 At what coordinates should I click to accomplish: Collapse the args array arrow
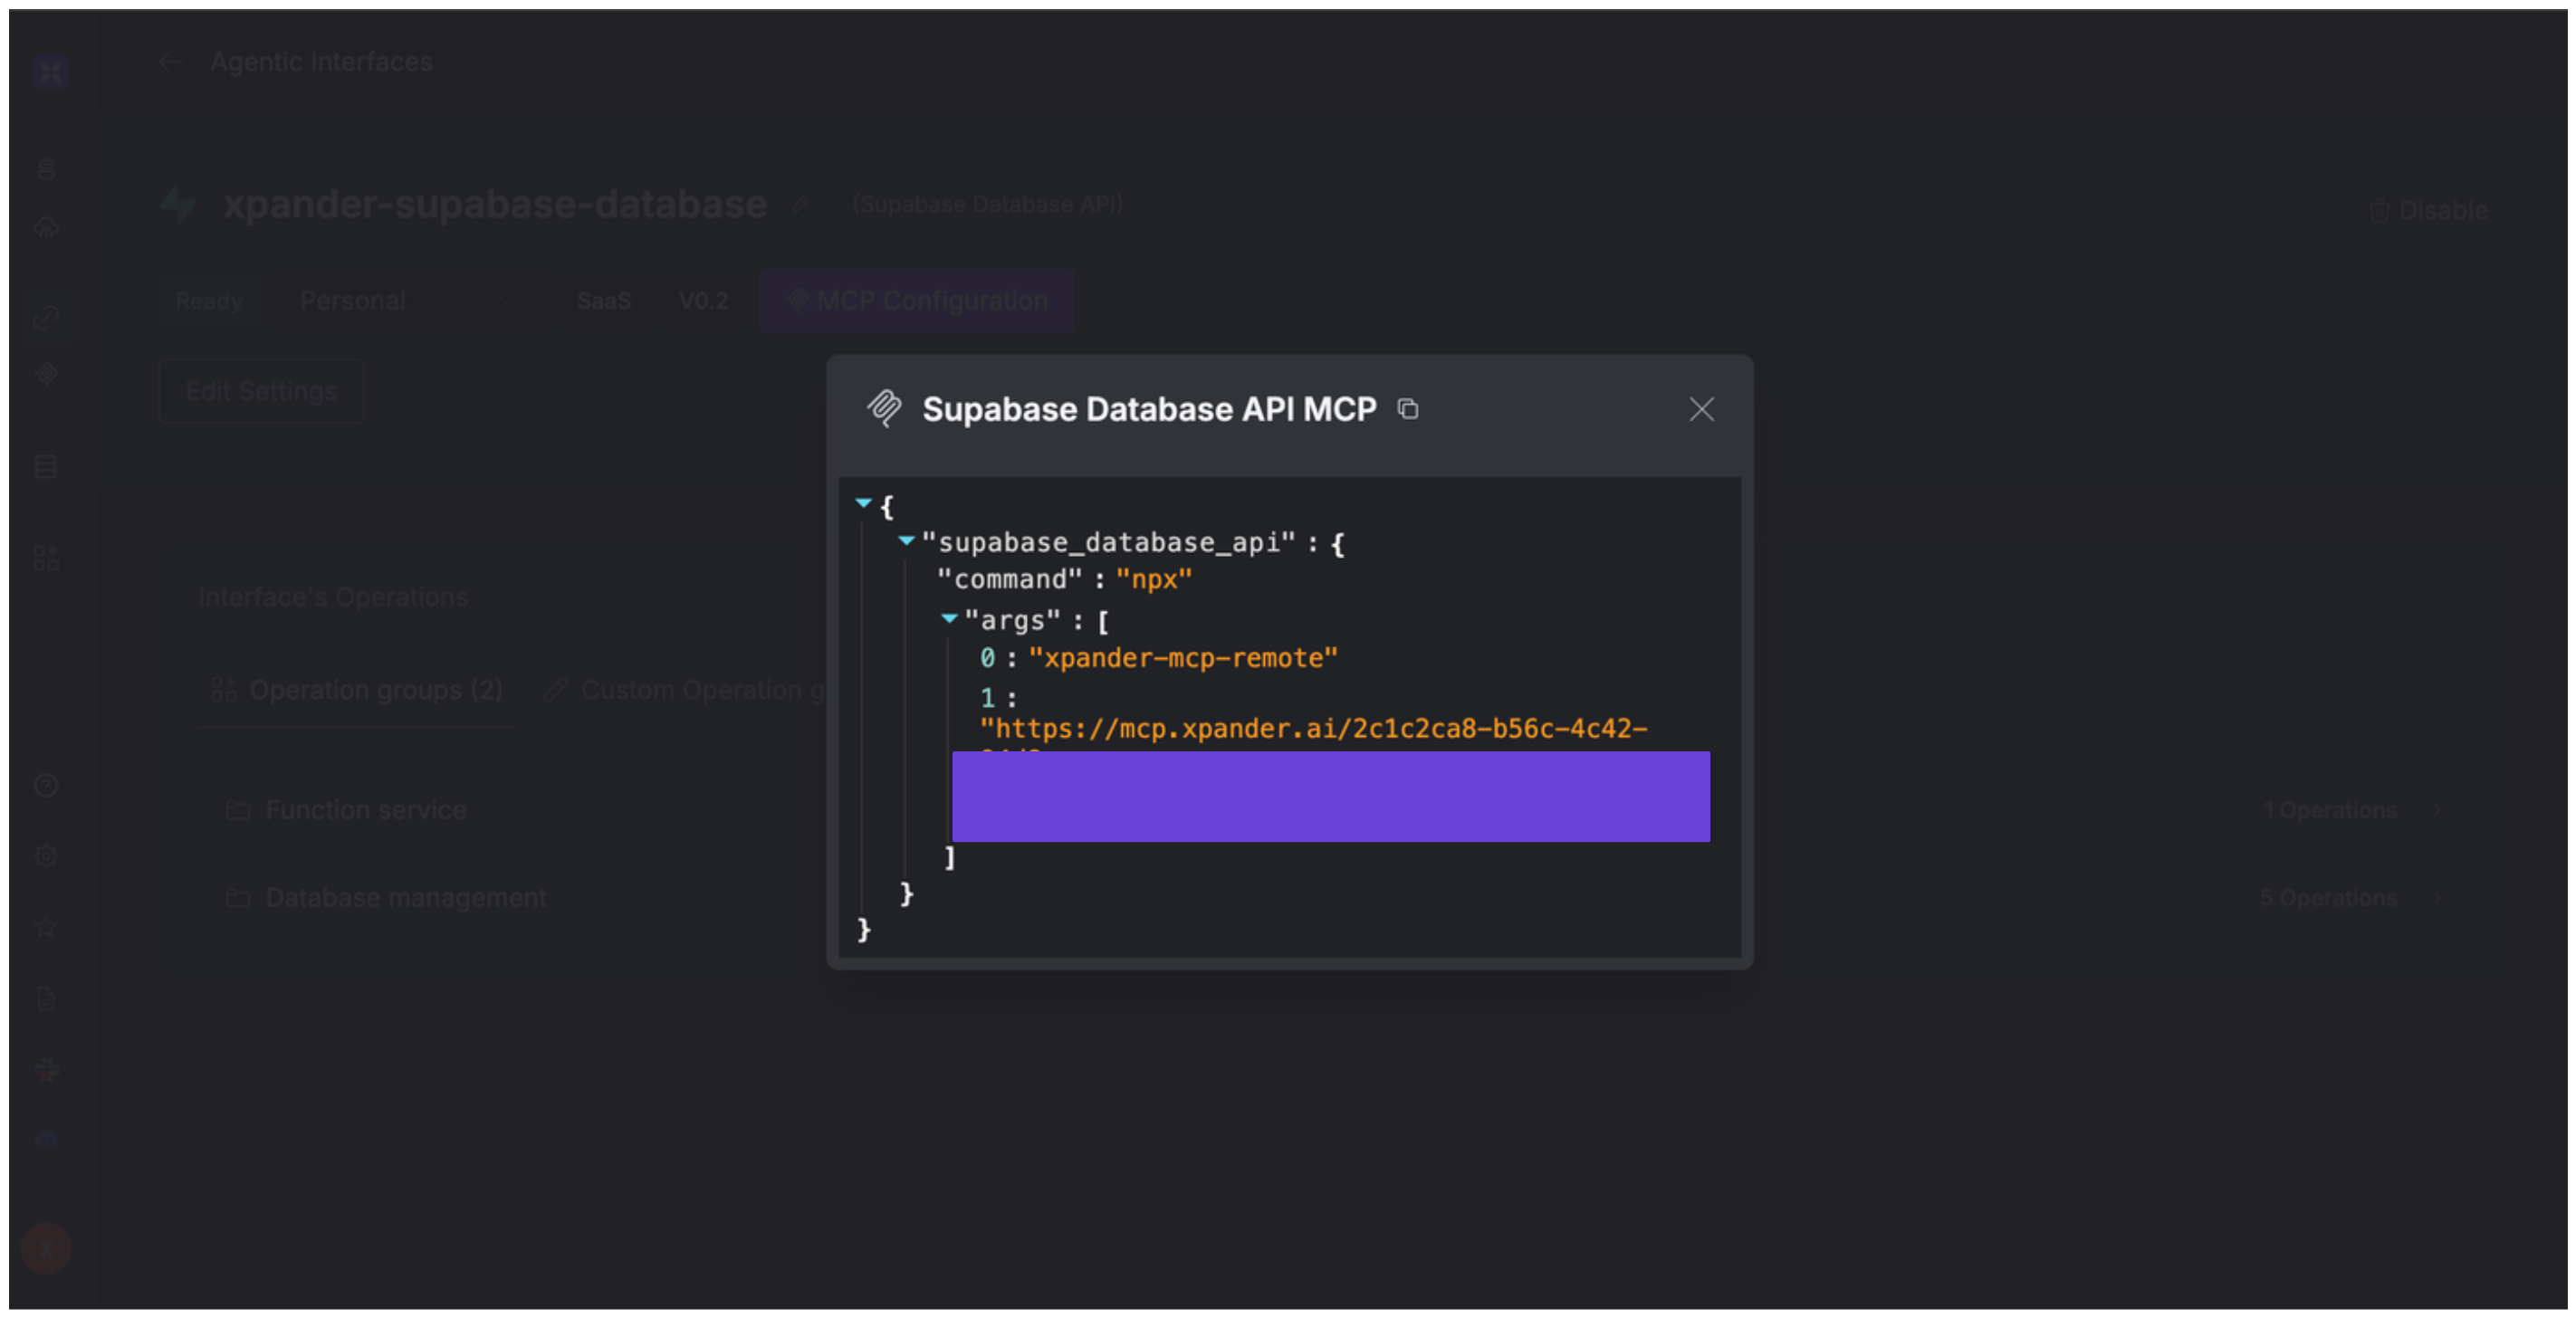[x=949, y=619]
